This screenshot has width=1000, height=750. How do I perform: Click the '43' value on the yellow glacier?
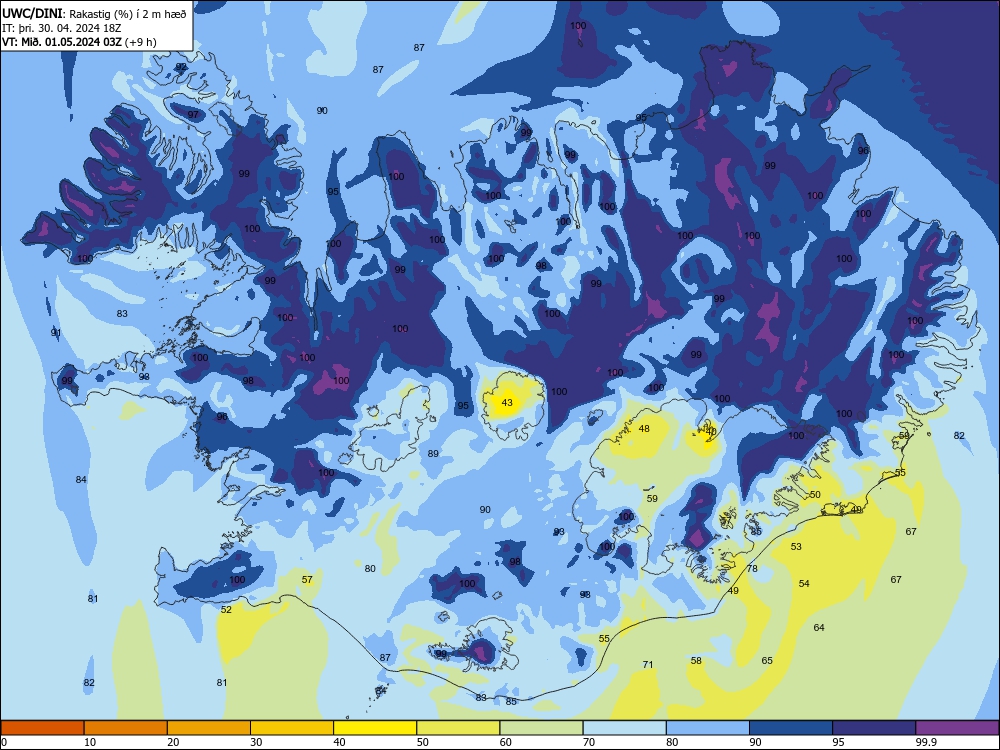click(x=507, y=402)
